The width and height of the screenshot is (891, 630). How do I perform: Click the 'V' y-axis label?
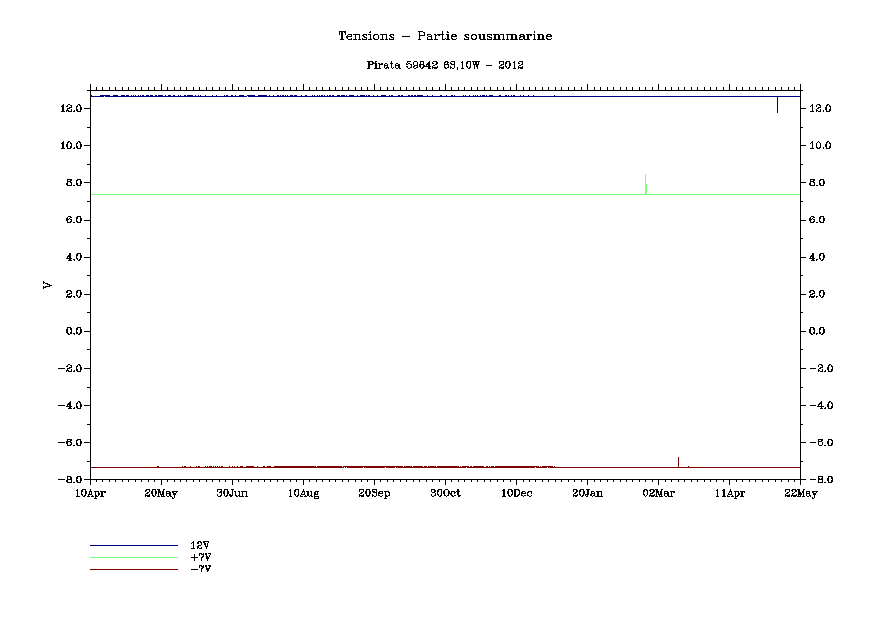point(47,286)
